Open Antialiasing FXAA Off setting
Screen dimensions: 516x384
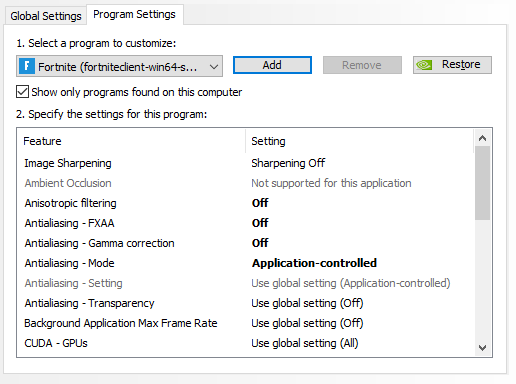click(260, 223)
